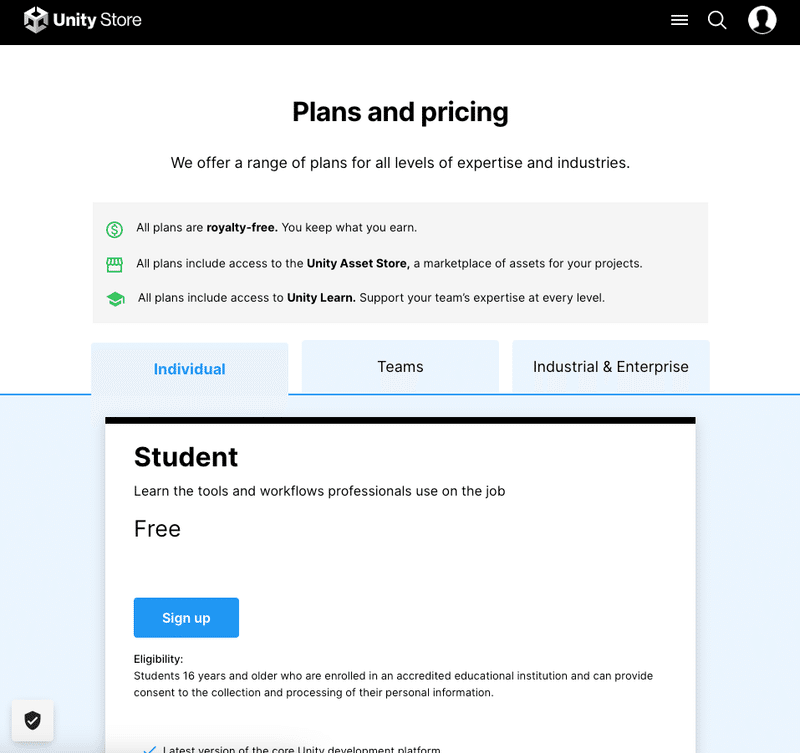Click the Eligibility label in Student card
This screenshot has height=753, width=800.
click(158, 659)
